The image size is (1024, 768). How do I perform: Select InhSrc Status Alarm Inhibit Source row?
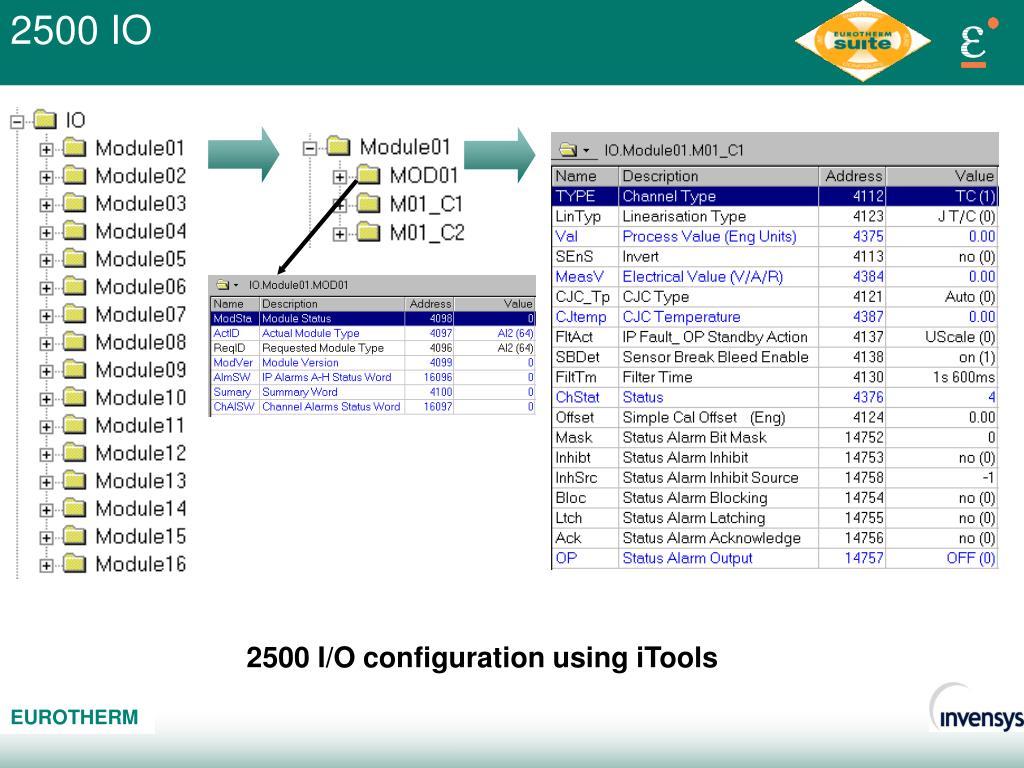click(x=775, y=478)
